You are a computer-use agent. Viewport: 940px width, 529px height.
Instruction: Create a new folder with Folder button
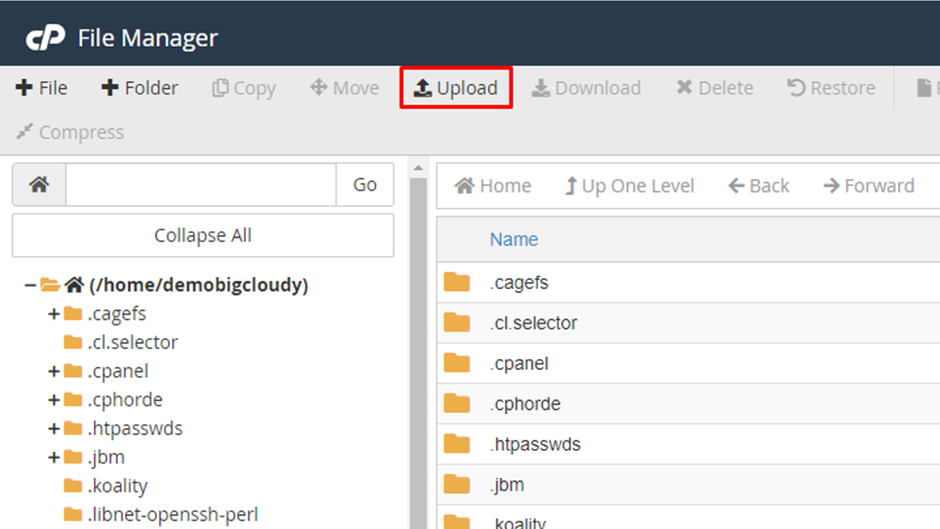139,88
